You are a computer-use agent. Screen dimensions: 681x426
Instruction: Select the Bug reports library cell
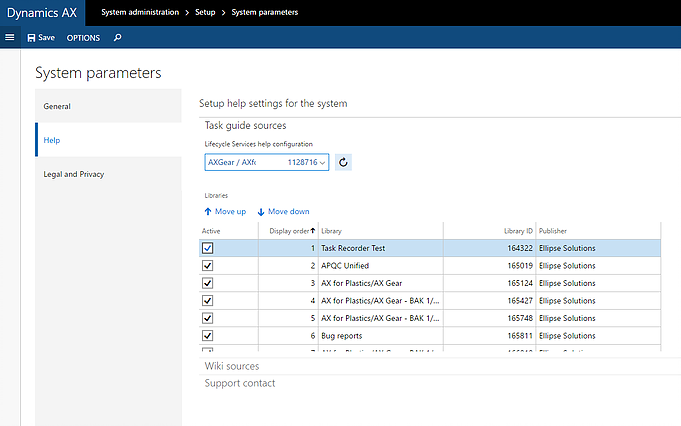(x=381, y=336)
